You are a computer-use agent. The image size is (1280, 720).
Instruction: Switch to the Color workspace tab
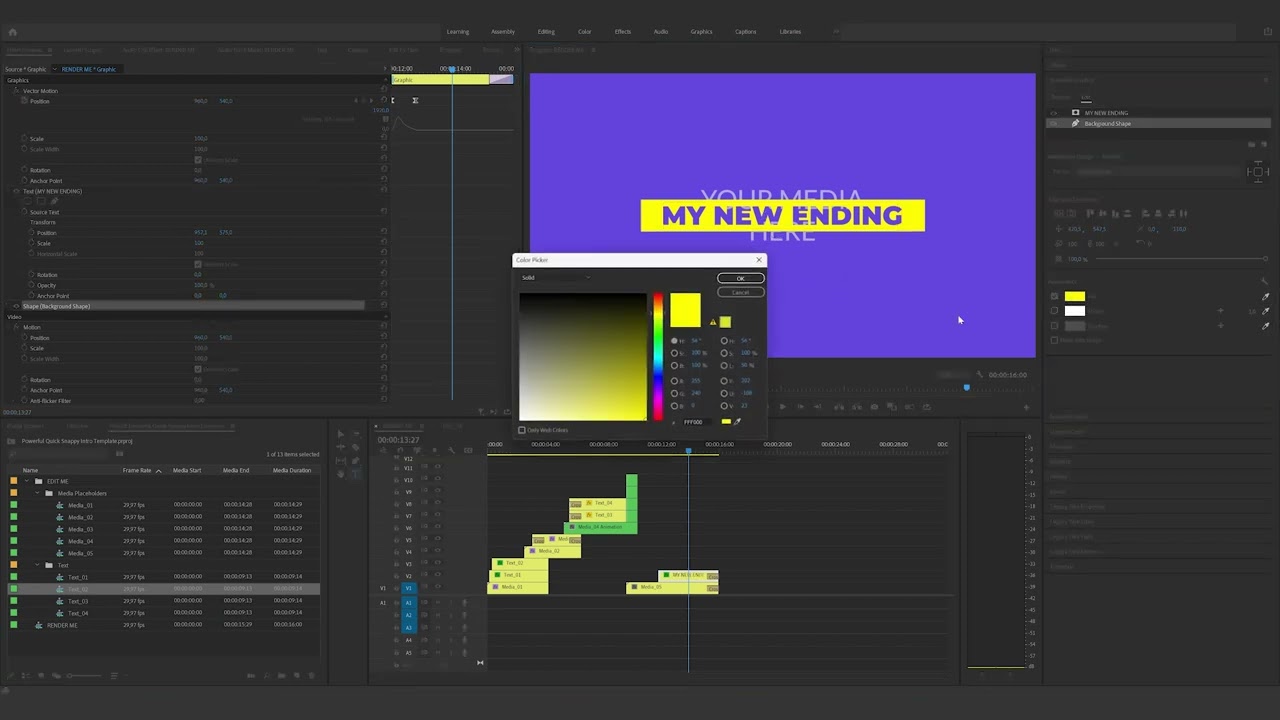pos(585,32)
